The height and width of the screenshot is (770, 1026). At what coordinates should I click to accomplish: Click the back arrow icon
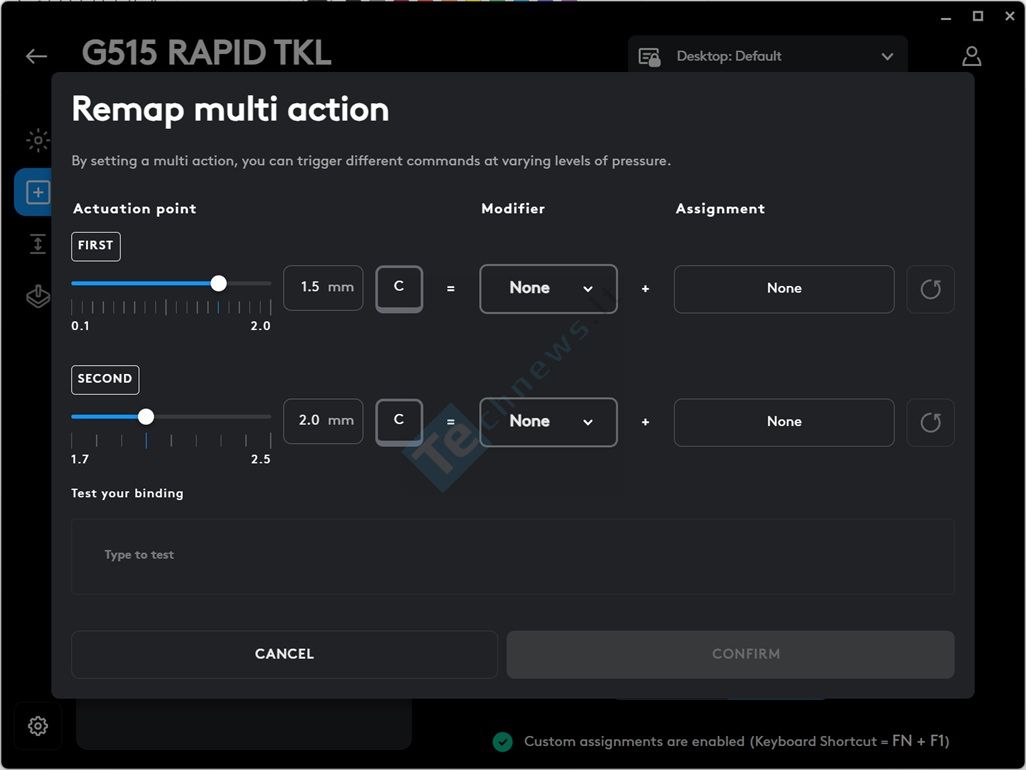click(x=37, y=57)
